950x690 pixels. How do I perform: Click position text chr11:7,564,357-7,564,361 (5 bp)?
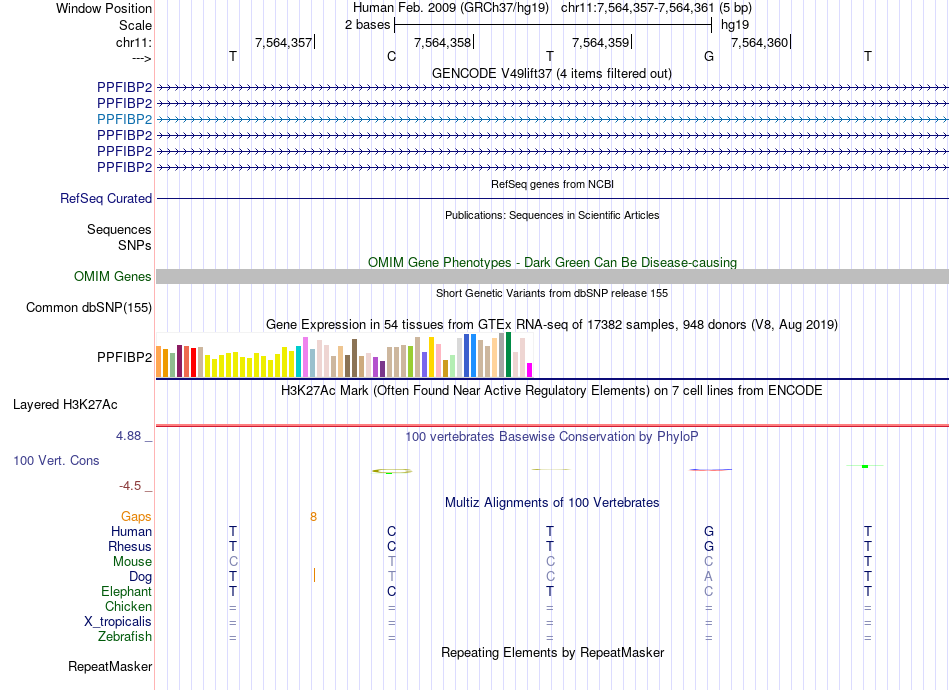coord(656,8)
